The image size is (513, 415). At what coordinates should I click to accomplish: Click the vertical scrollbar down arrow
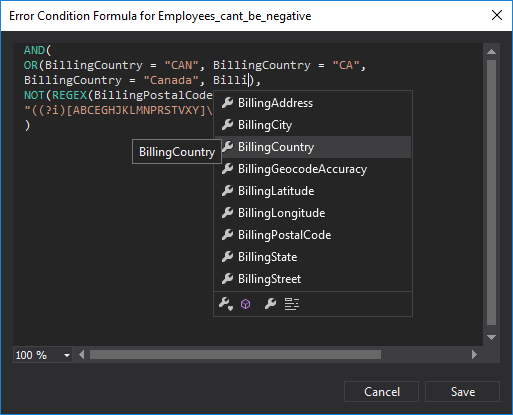tap(491, 337)
